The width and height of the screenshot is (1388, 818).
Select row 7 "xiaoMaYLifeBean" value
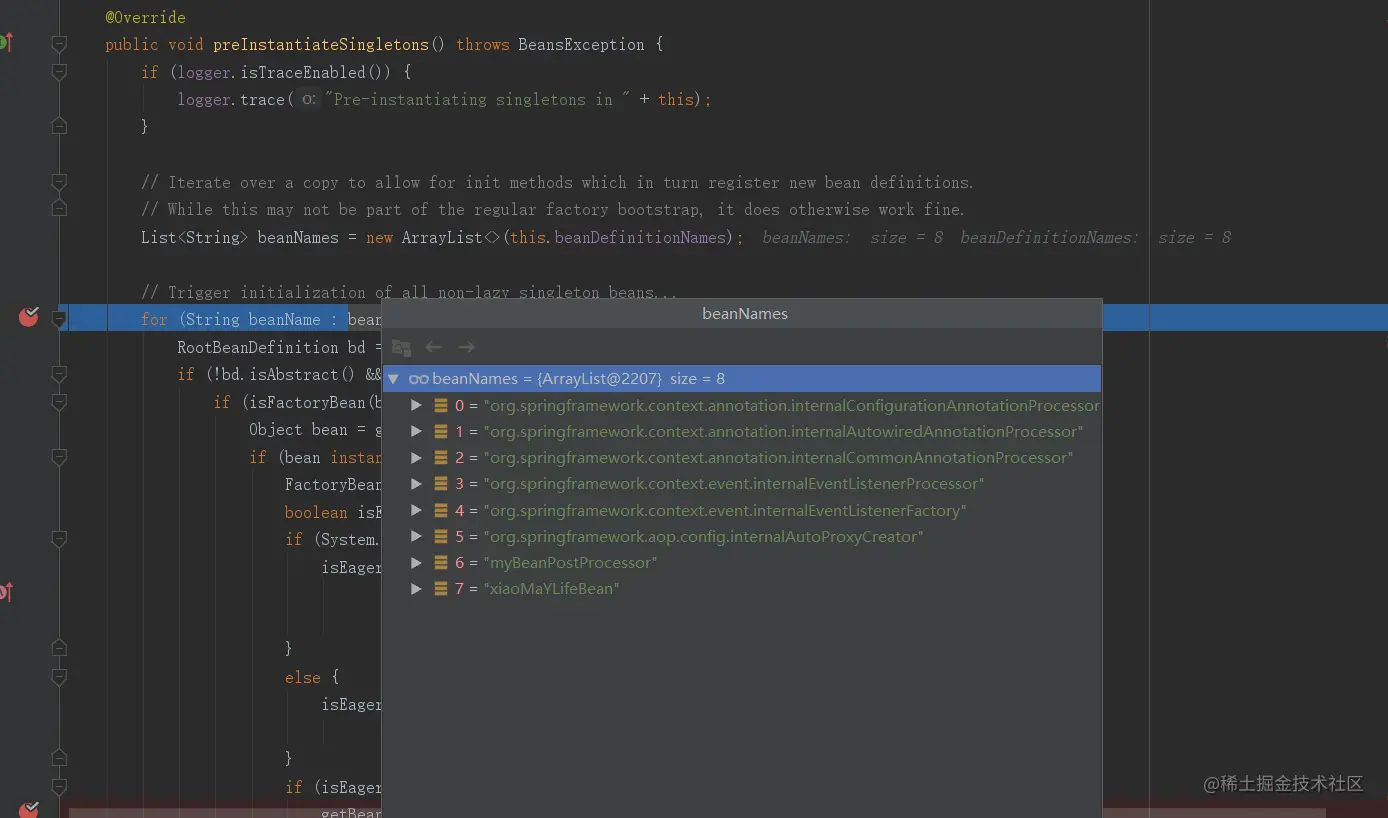(552, 588)
